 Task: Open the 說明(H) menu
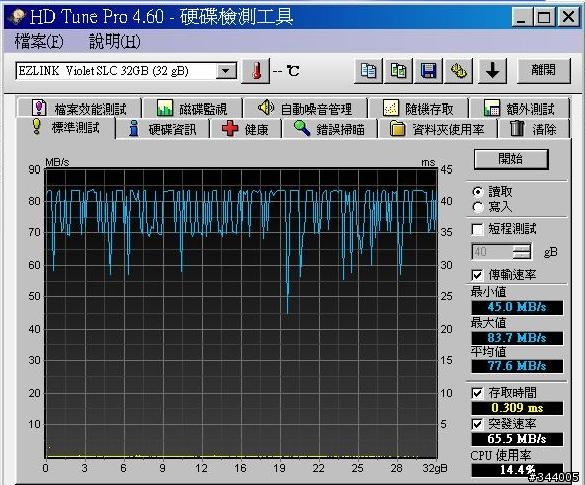(115, 41)
